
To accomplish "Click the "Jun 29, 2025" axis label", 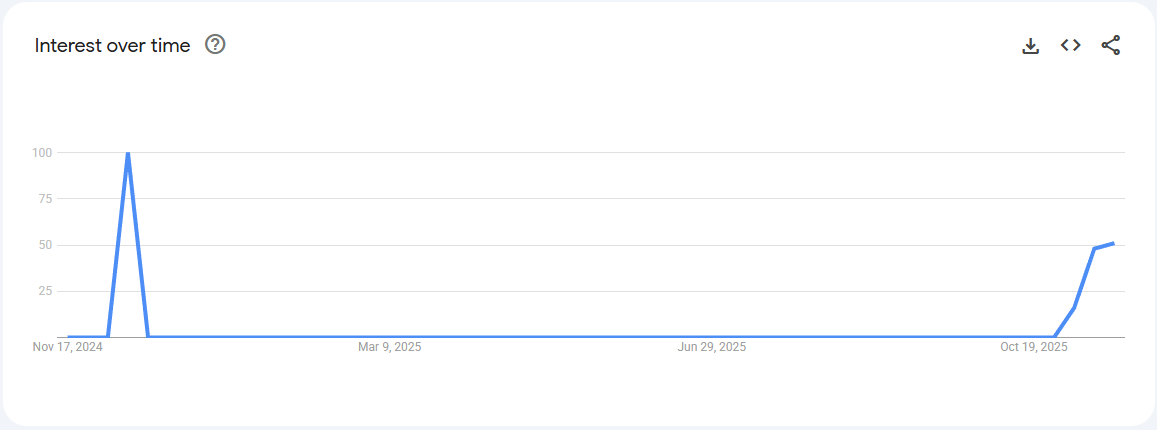I will (712, 347).
